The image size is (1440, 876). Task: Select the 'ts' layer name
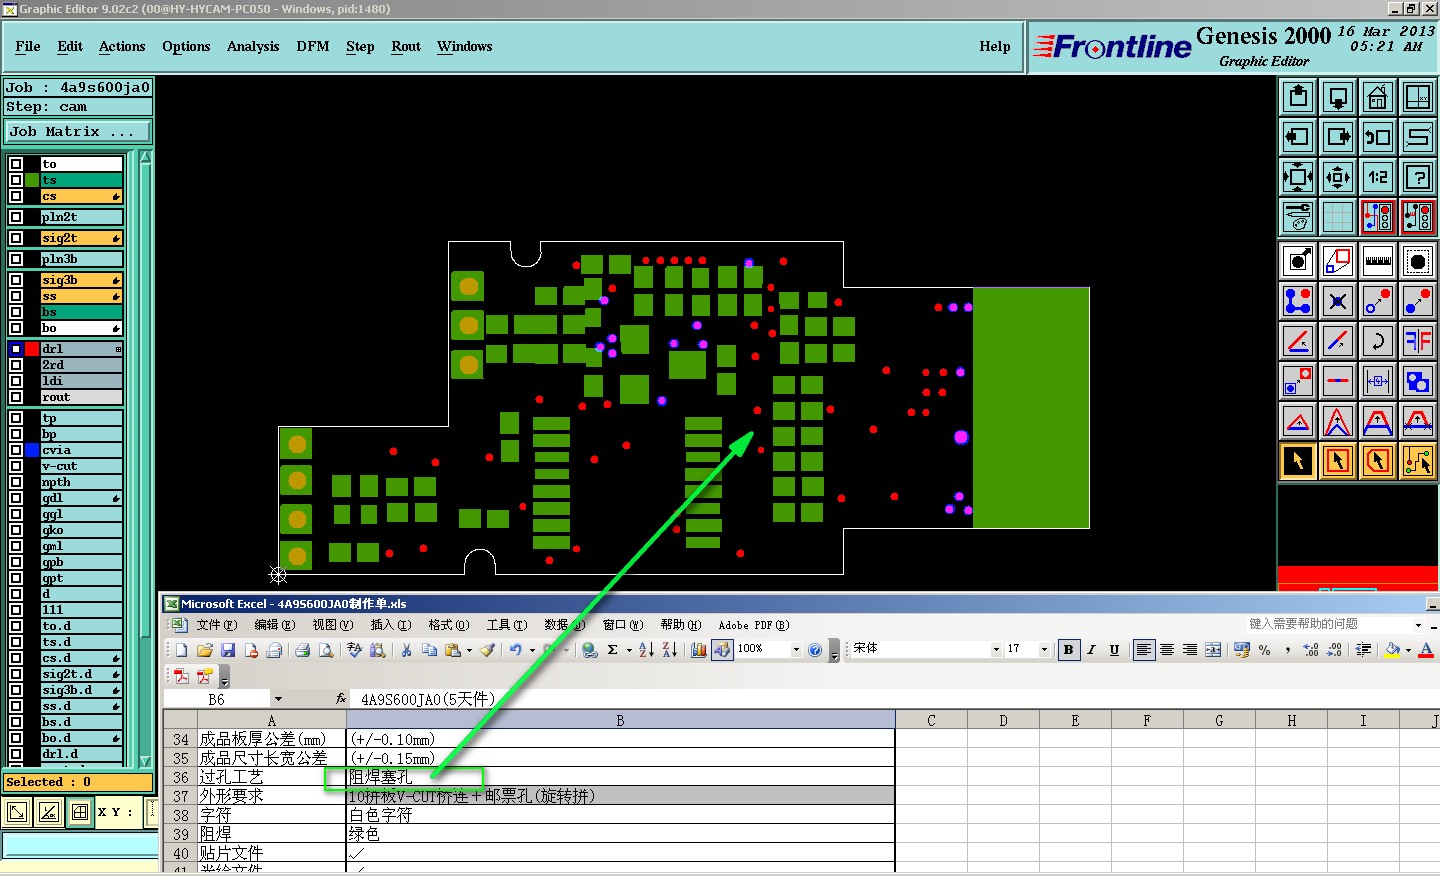(82, 180)
